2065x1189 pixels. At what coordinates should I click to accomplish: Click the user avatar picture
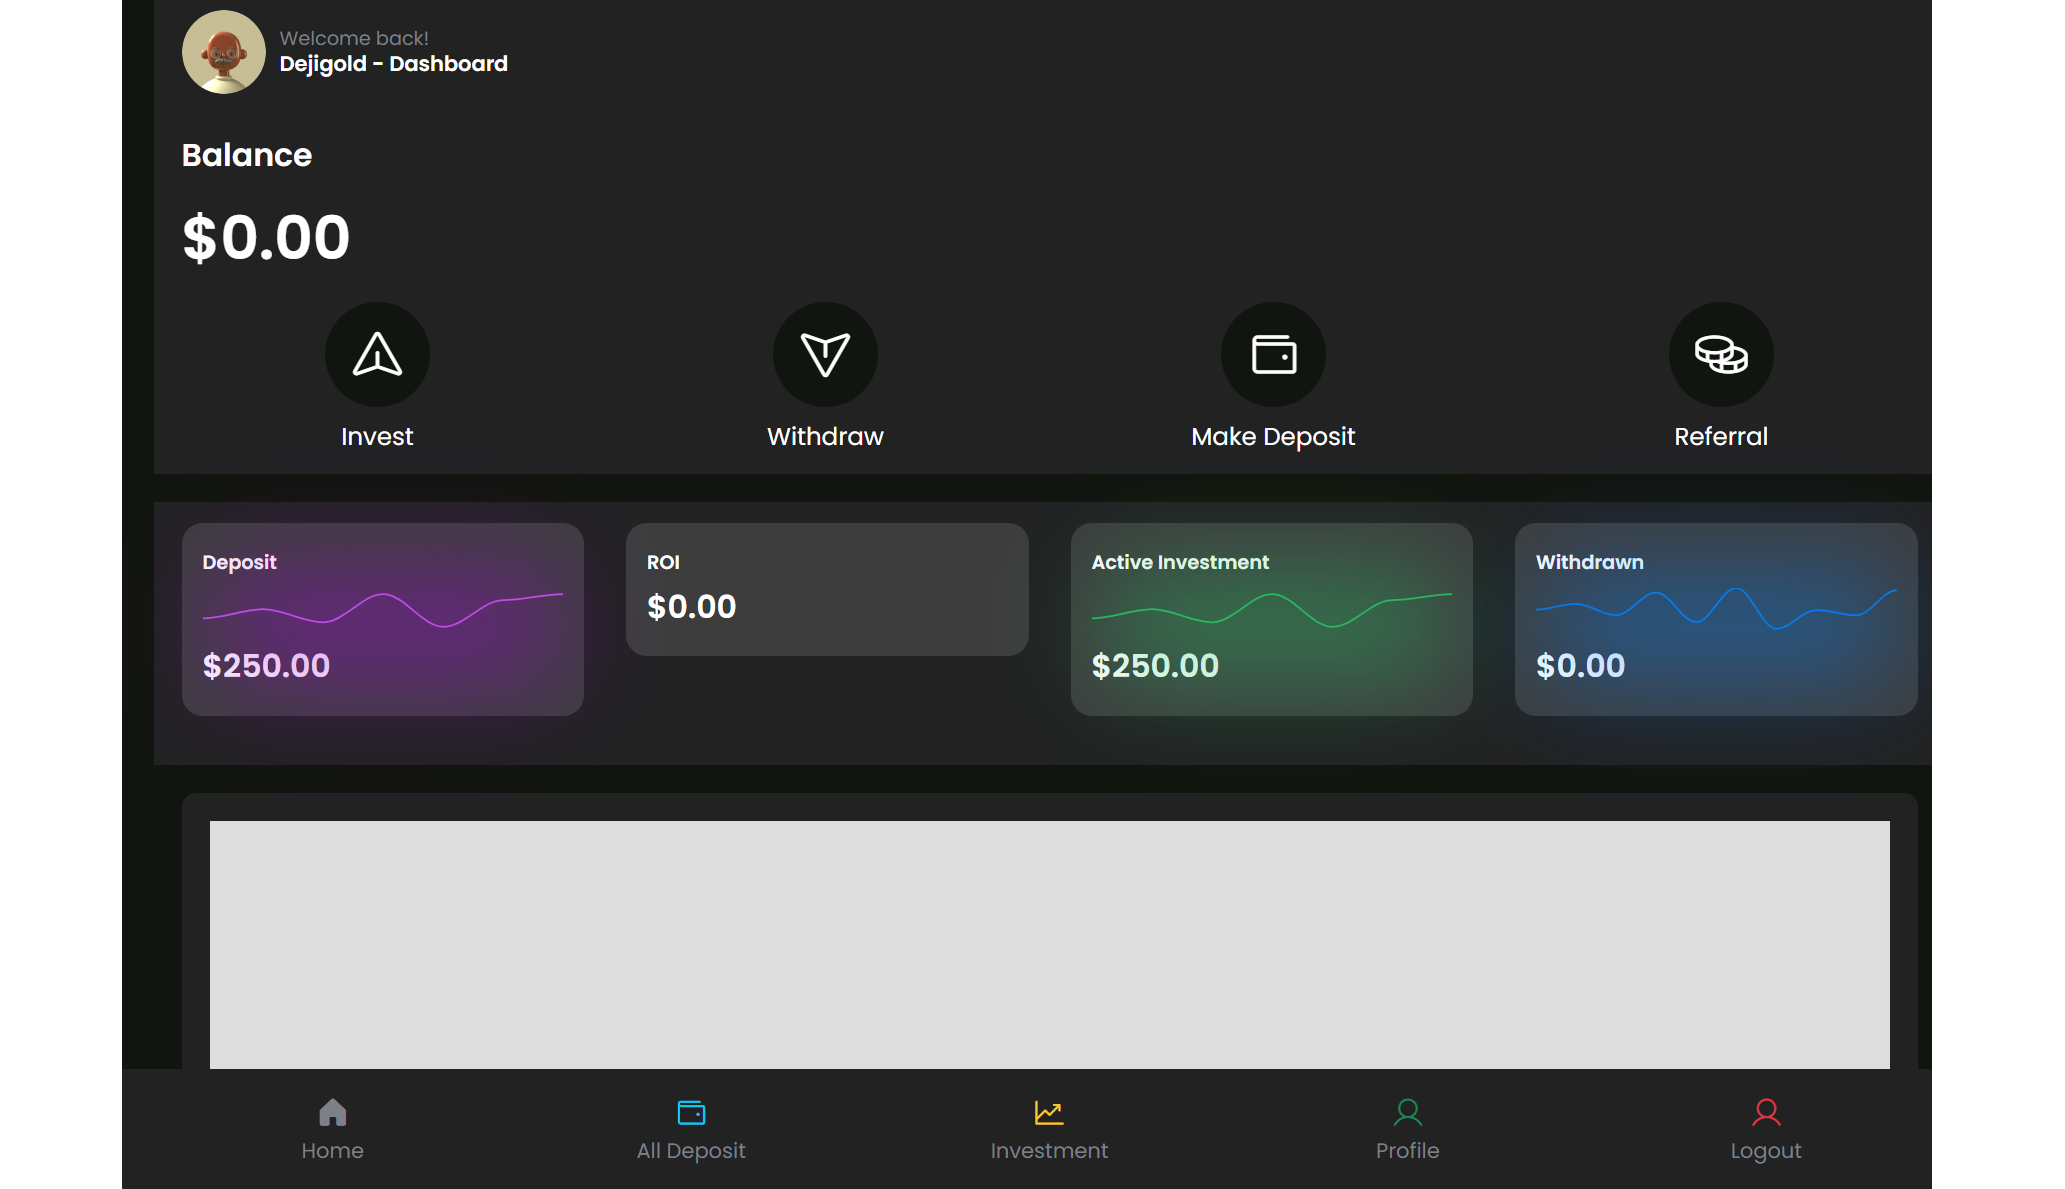pos(223,52)
